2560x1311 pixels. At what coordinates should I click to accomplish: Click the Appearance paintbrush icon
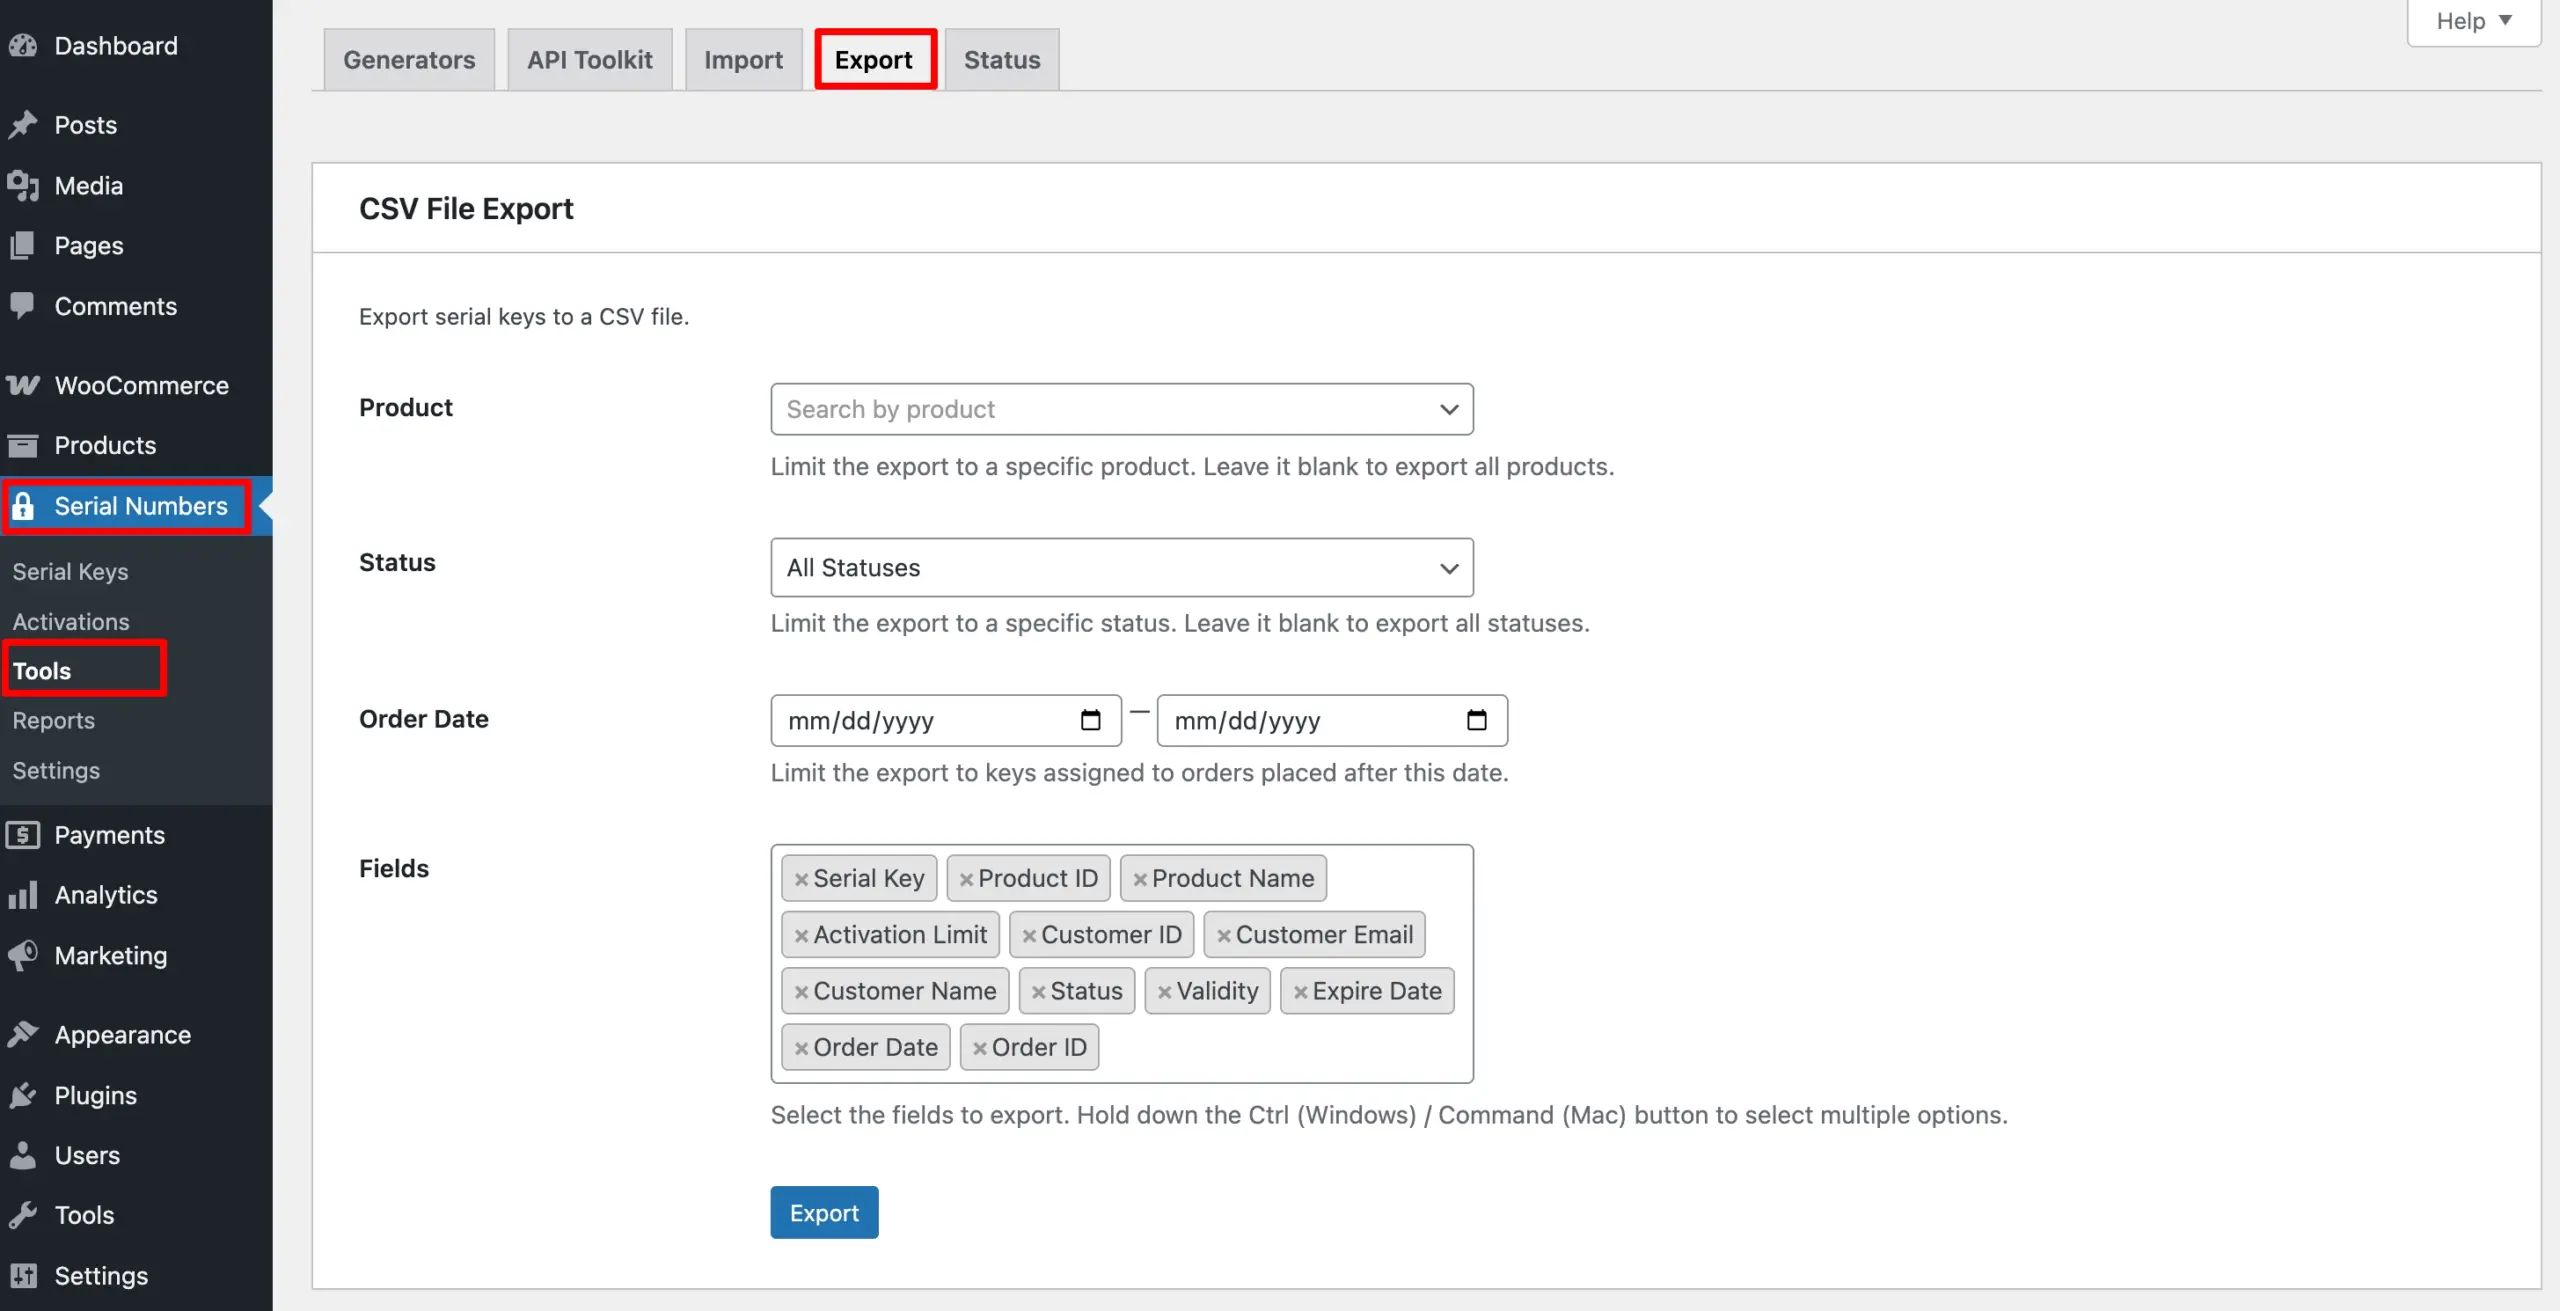(23, 1035)
